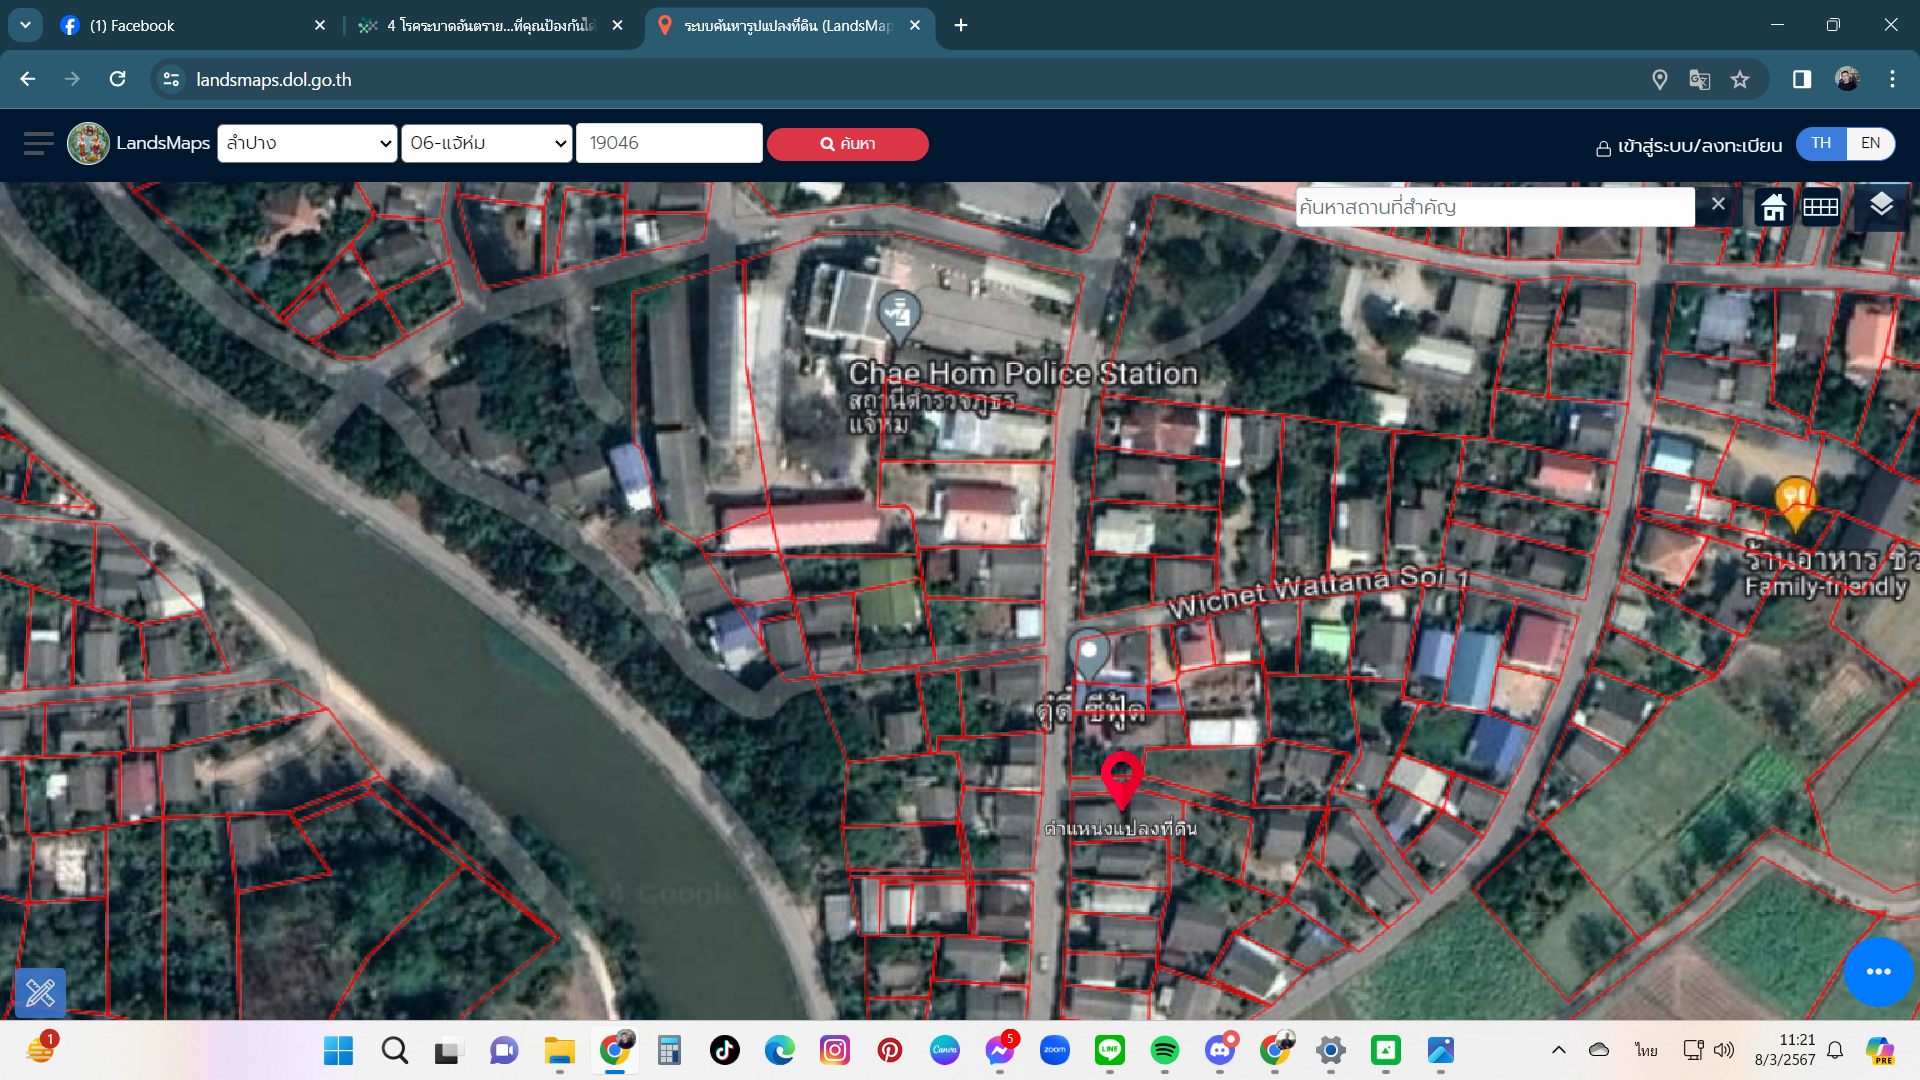Expand the tab search dropdown arrow

(25, 26)
